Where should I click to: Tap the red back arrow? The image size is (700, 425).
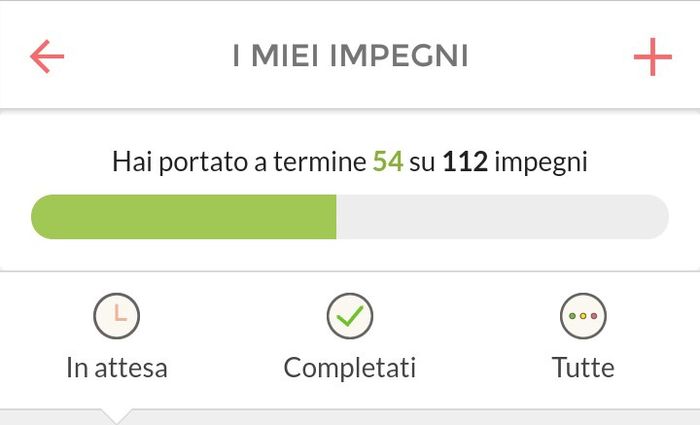coord(47,57)
